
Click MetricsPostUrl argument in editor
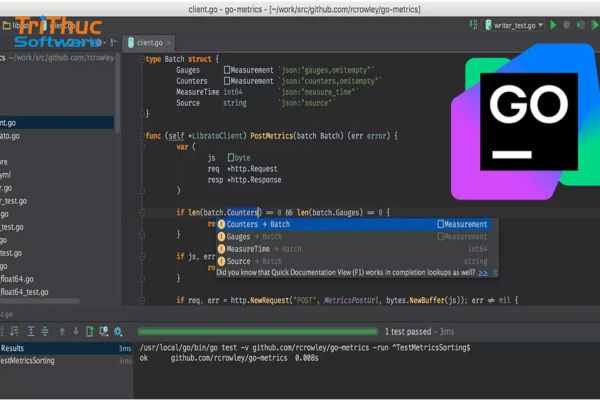coord(352,300)
